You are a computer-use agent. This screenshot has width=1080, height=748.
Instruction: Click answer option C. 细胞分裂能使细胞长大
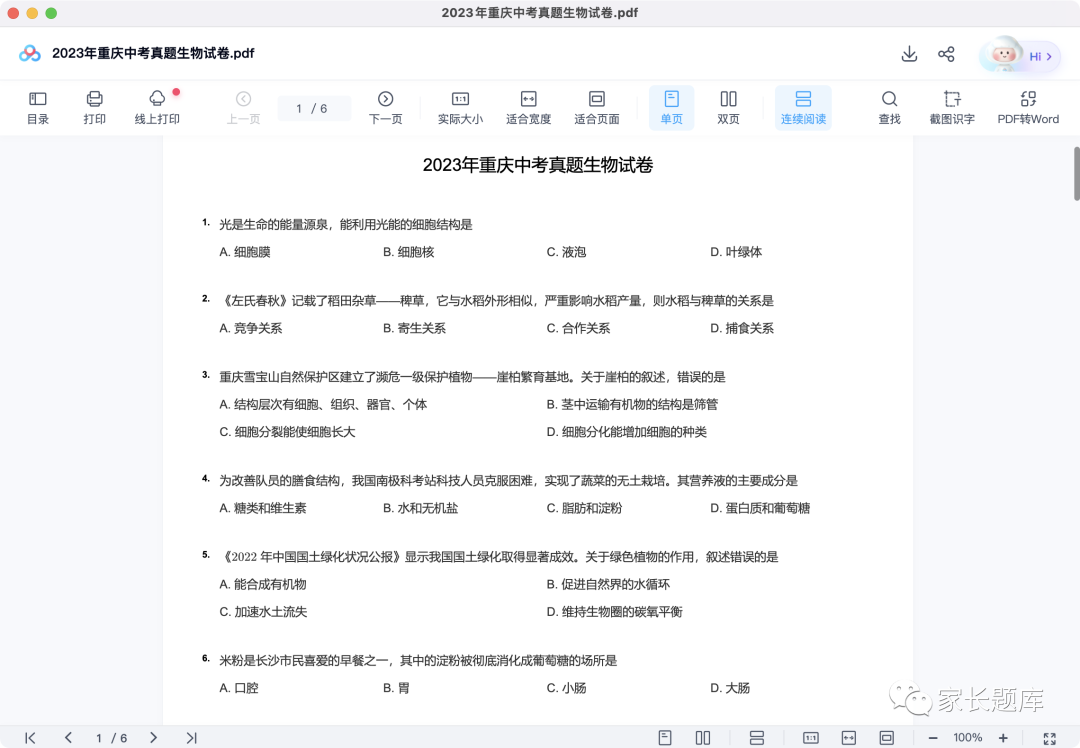pyautogui.click(x=287, y=432)
